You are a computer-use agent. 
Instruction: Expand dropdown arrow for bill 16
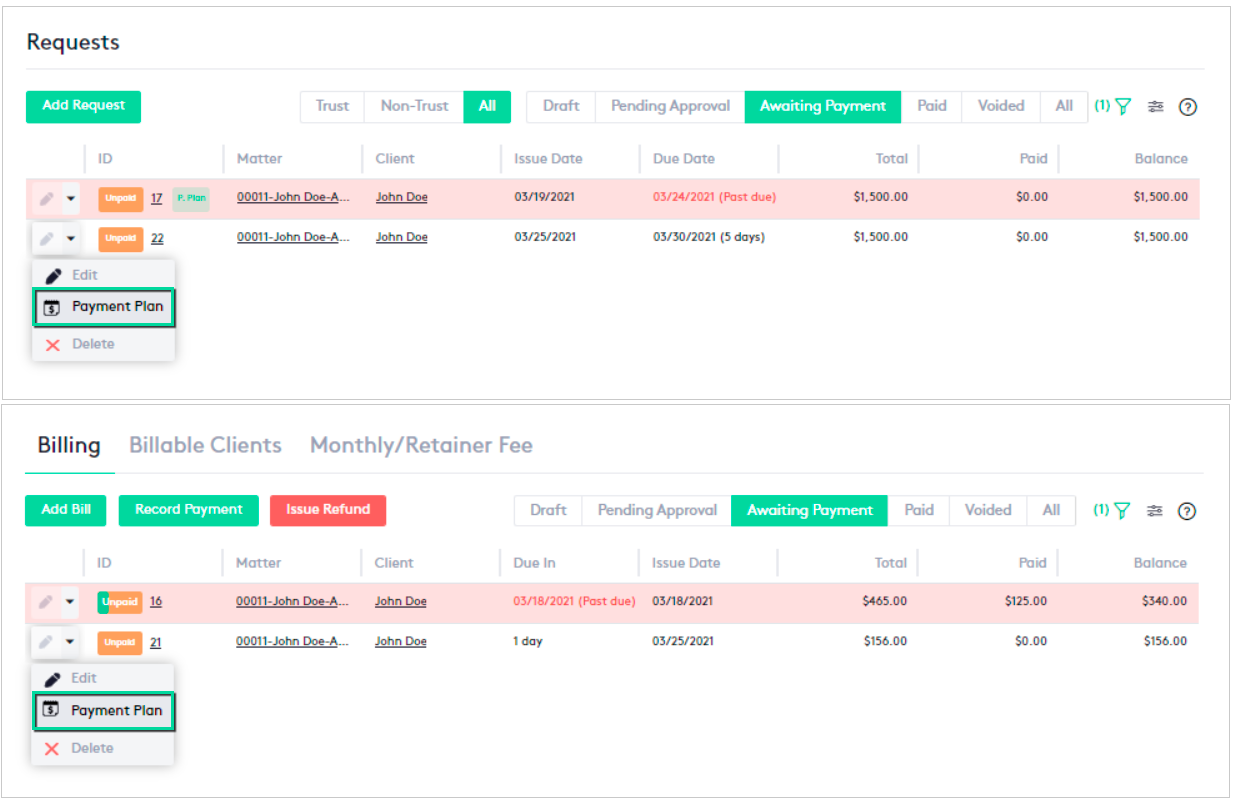point(69,602)
